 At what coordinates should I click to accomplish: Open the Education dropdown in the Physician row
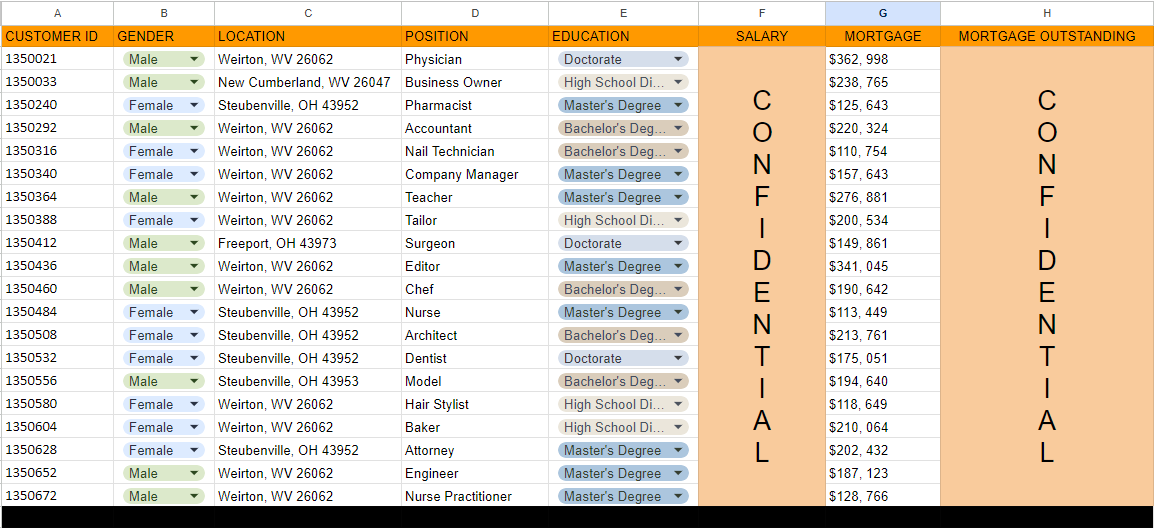[x=678, y=59]
